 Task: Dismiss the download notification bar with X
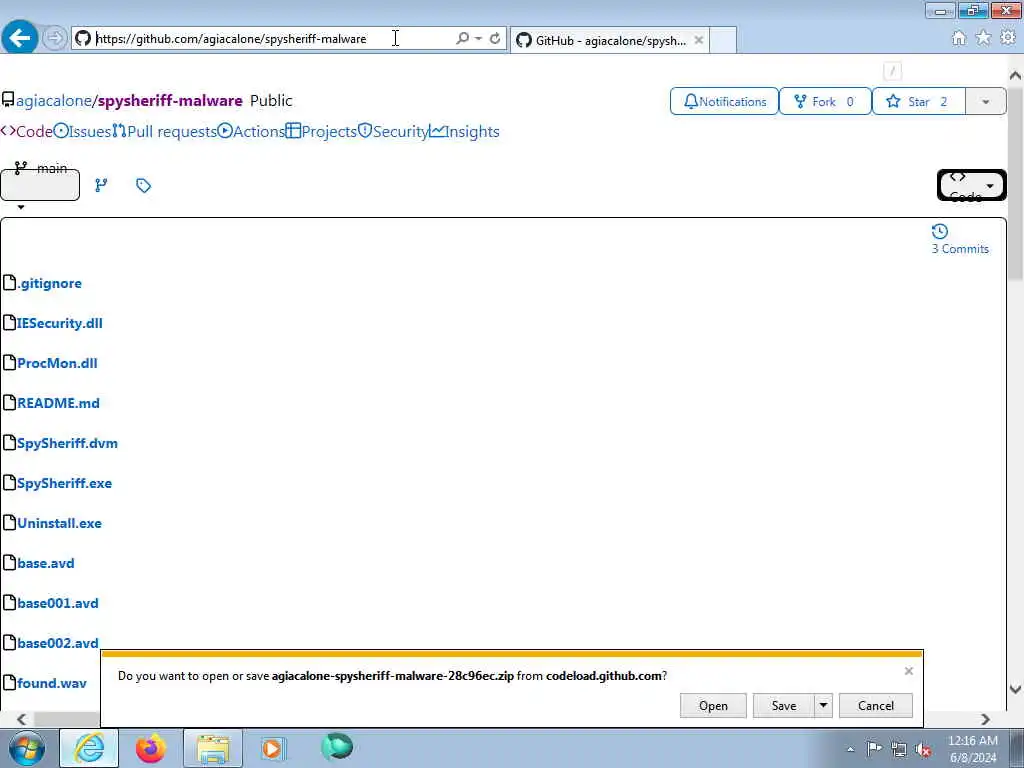point(908,671)
